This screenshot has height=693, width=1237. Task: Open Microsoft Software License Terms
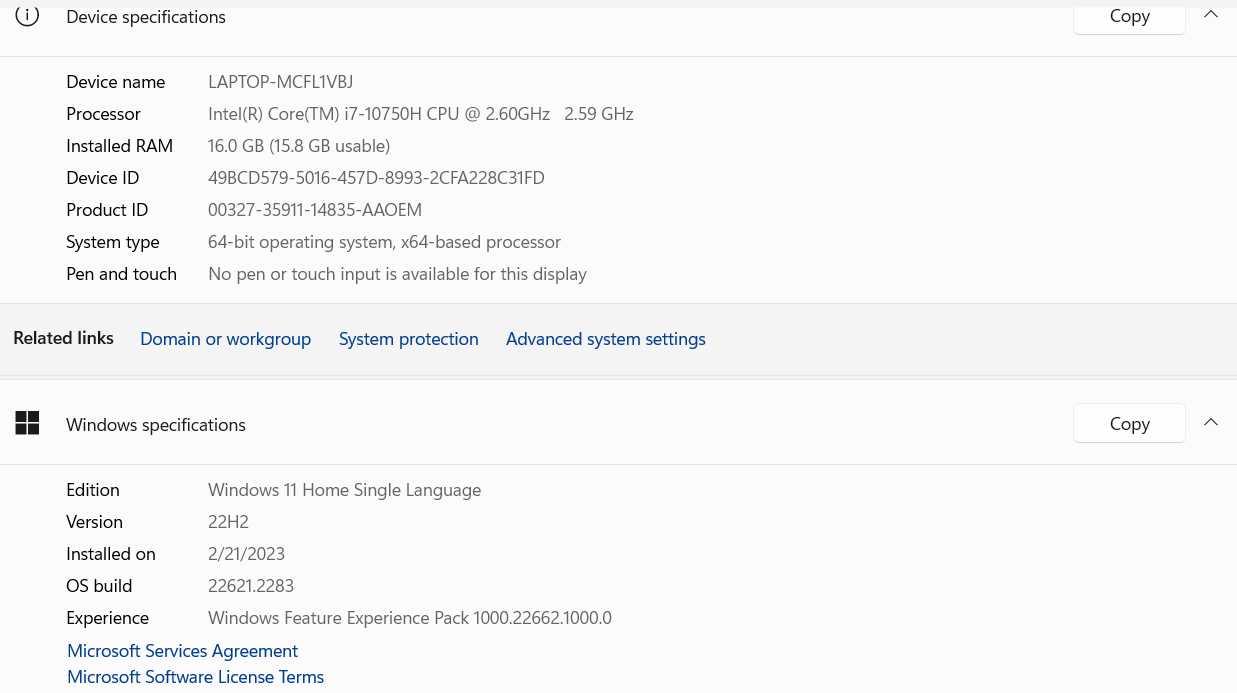coord(195,677)
